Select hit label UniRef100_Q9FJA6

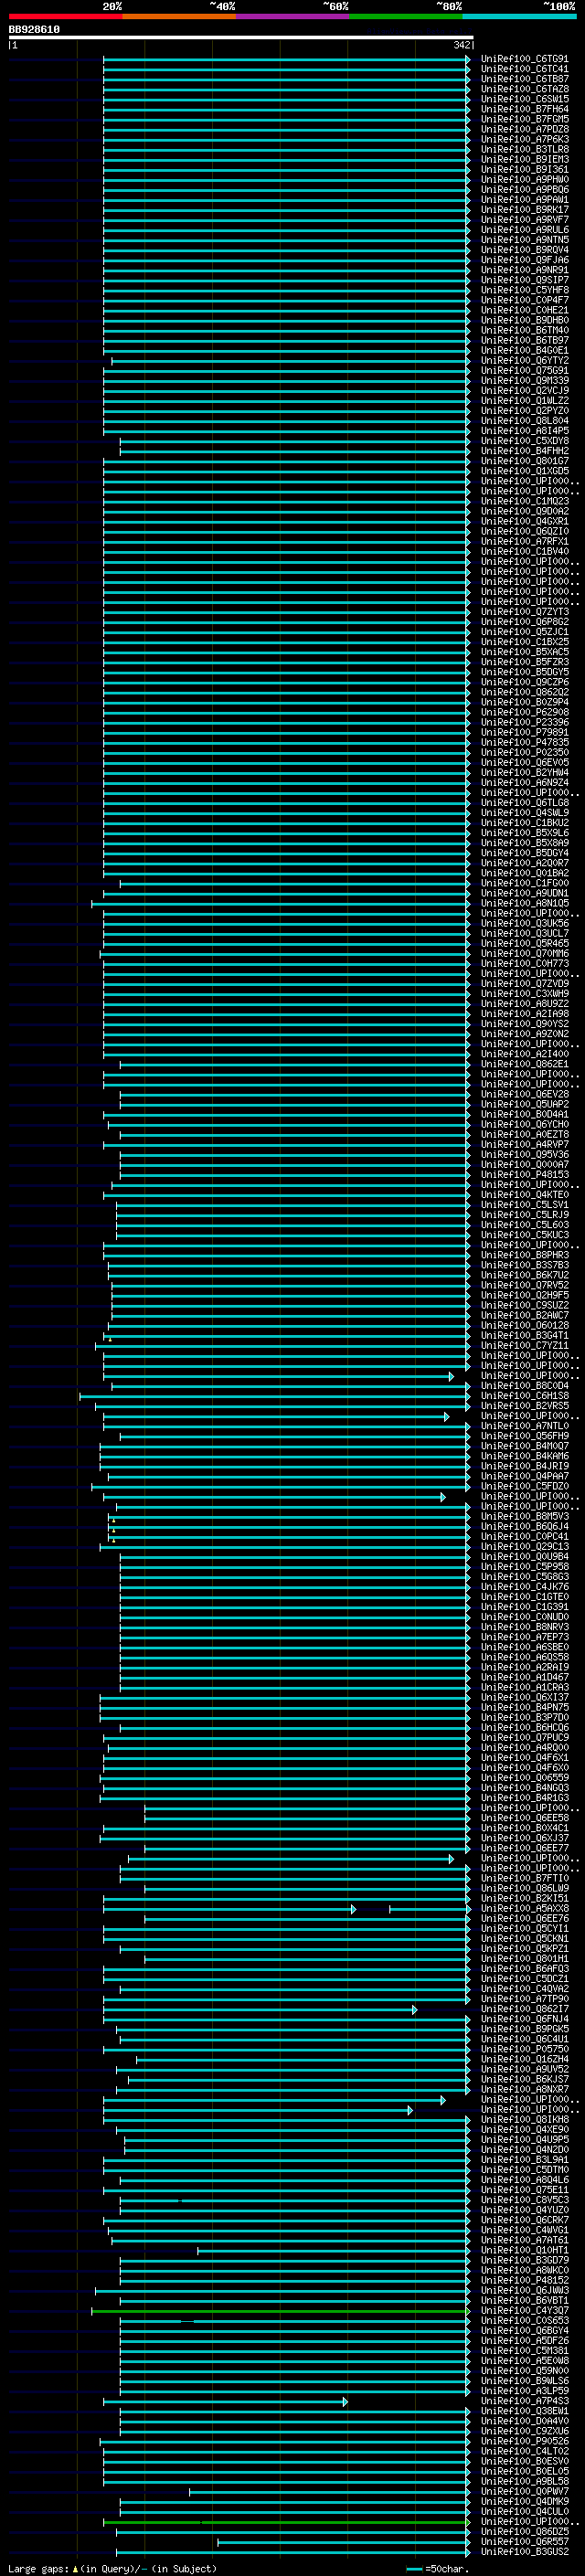click(x=524, y=260)
